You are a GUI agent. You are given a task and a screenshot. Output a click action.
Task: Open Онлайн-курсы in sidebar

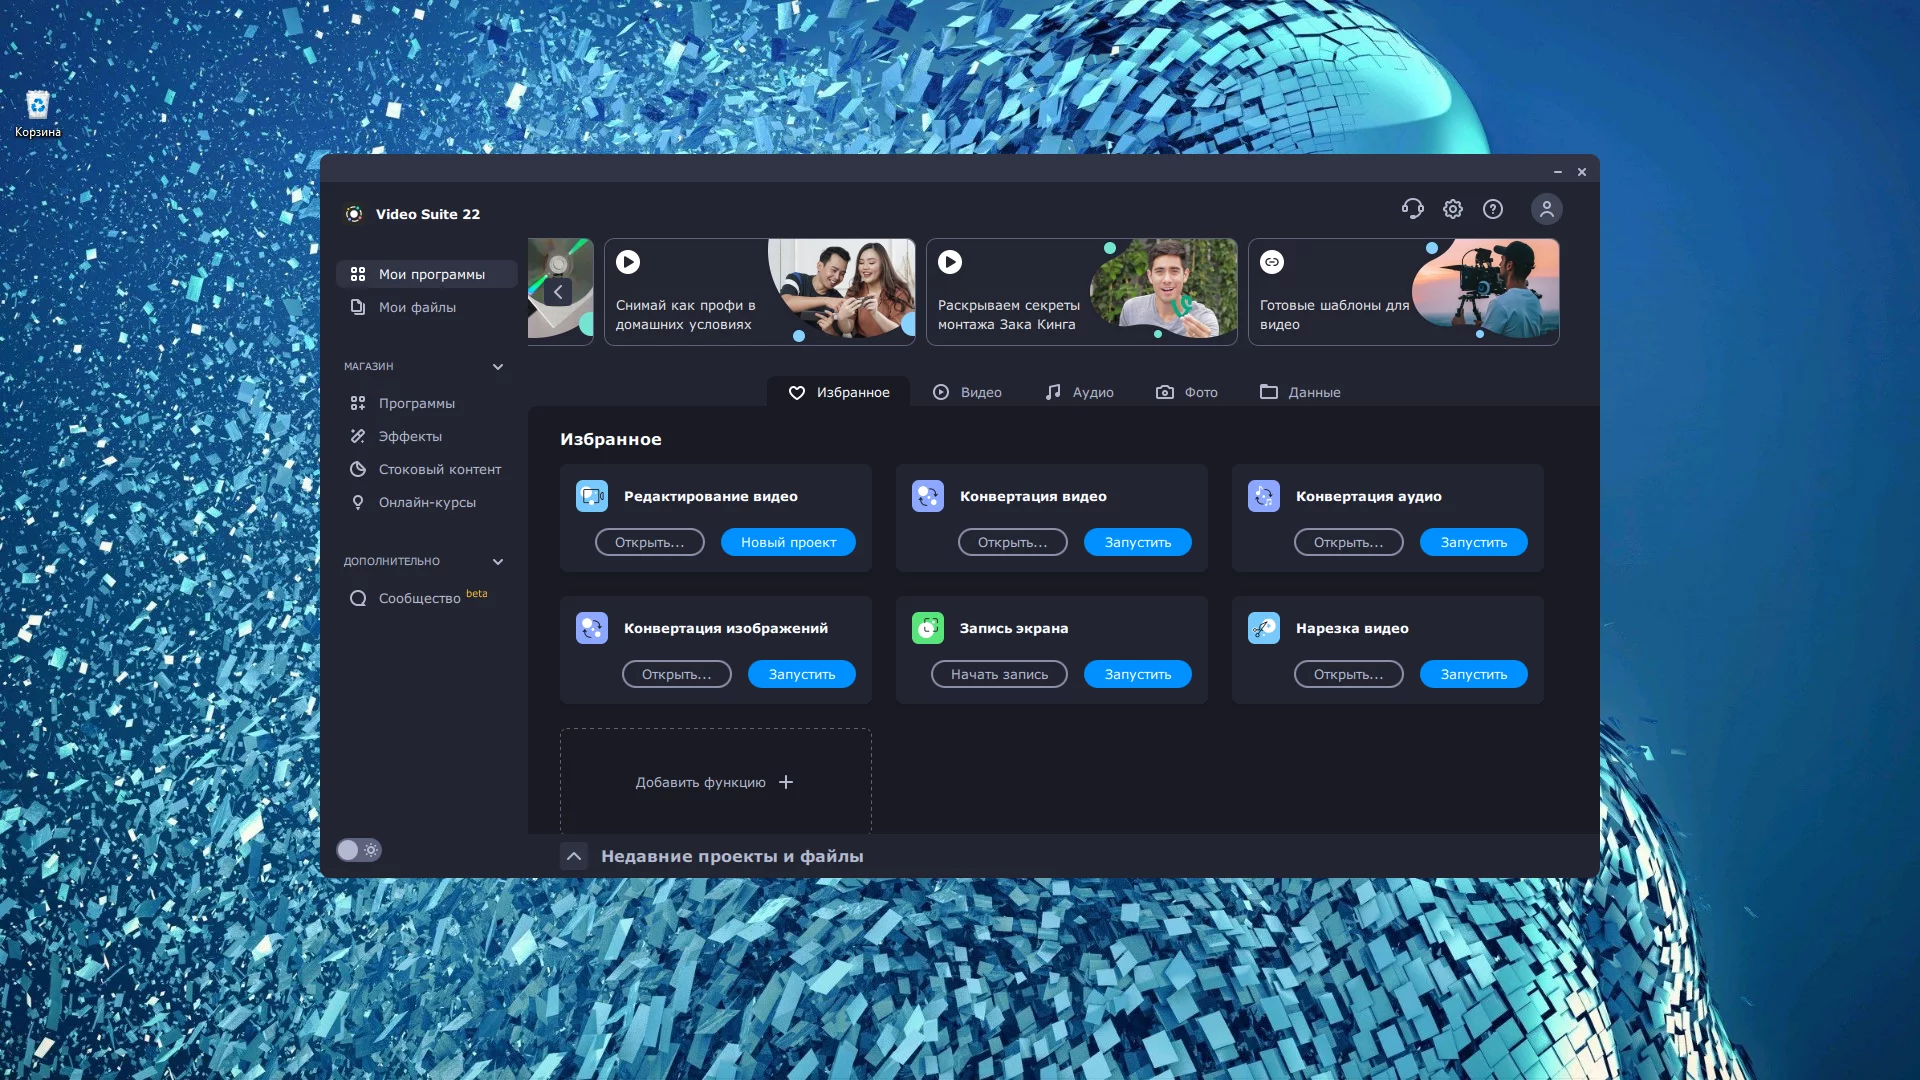427,502
